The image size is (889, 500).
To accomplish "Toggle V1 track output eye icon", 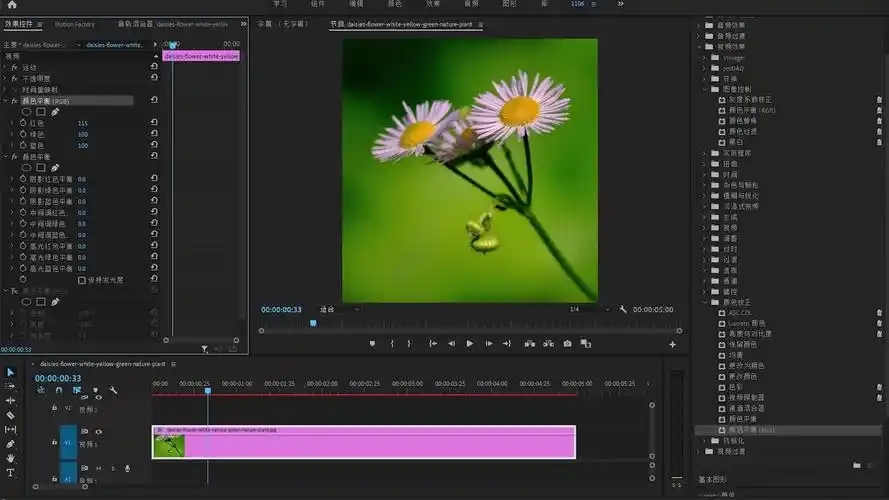I will 98,432.
